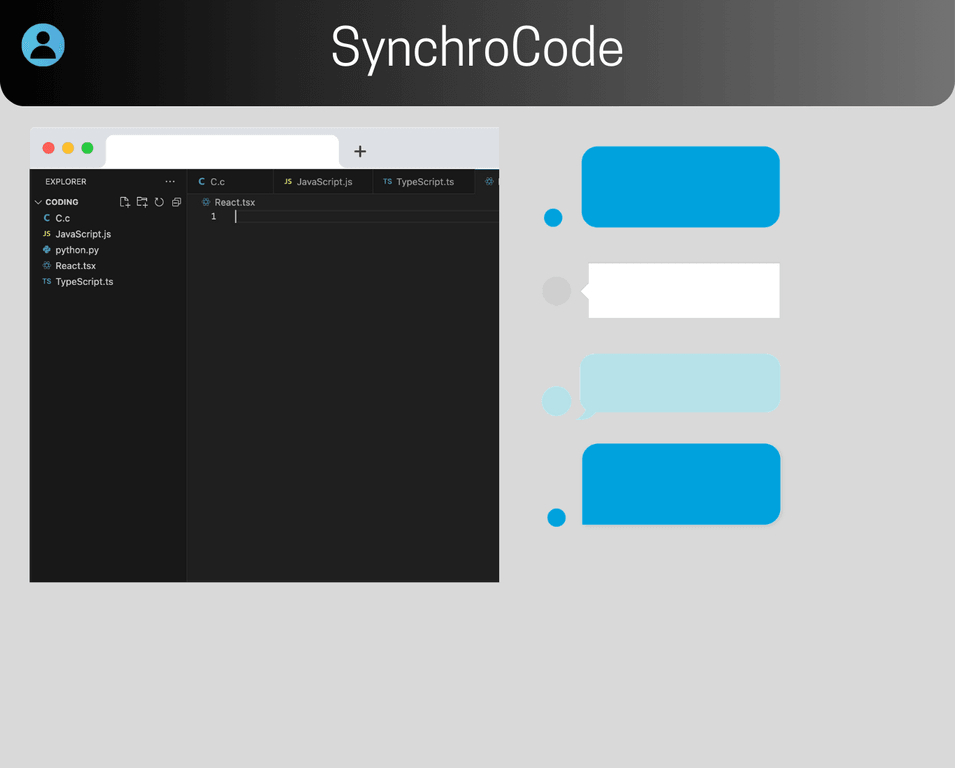Open the explorer more actions ellipsis
The width and height of the screenshot is (955, 768).
click(170, 181)
